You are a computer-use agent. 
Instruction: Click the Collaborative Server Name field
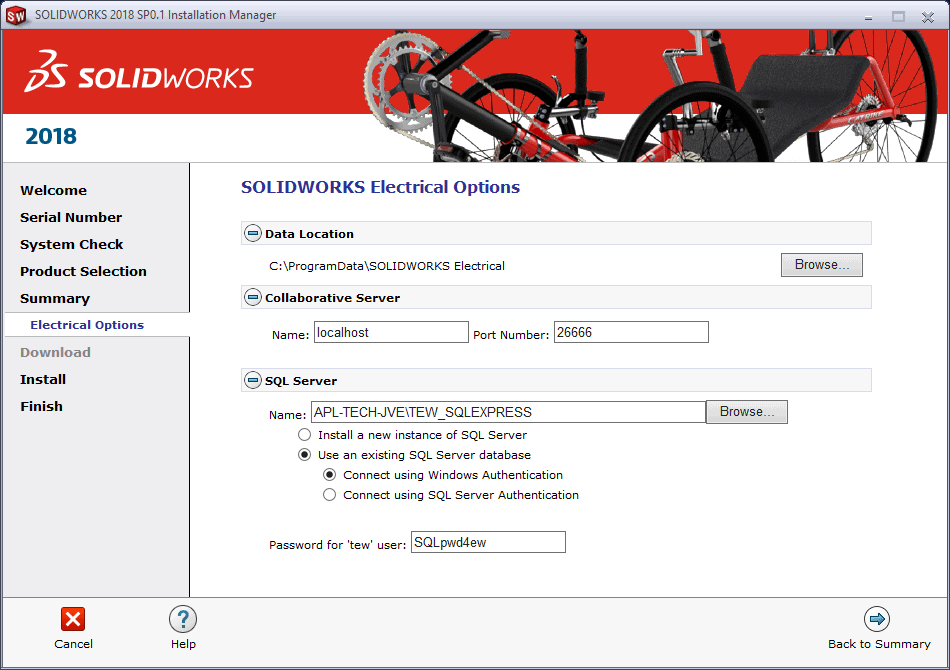pyautogui.click(x=390, y=332)
